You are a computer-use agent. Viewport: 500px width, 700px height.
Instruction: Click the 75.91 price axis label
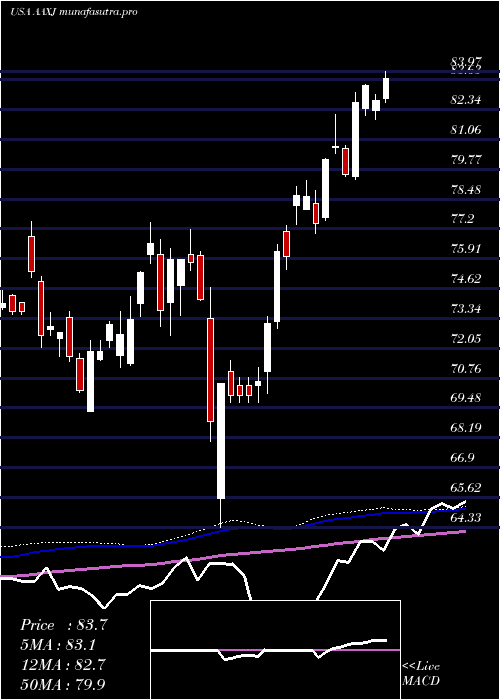pyautogui.click(x=466, y=249)
